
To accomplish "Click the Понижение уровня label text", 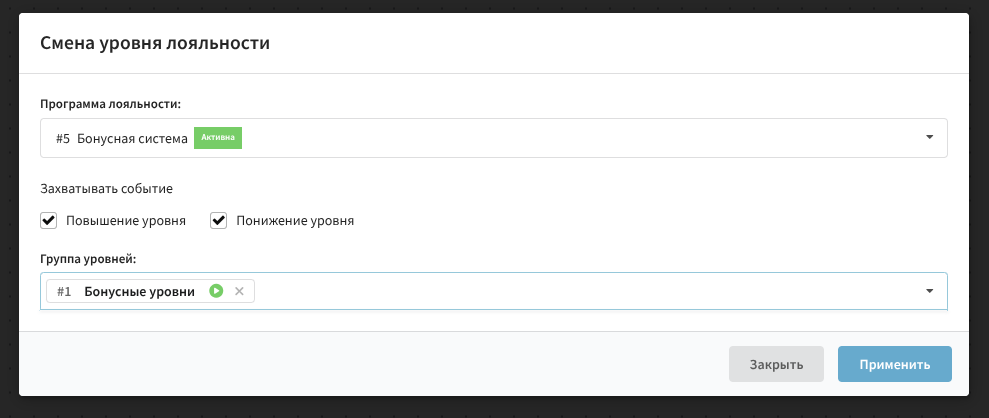I will coord(295,220).
